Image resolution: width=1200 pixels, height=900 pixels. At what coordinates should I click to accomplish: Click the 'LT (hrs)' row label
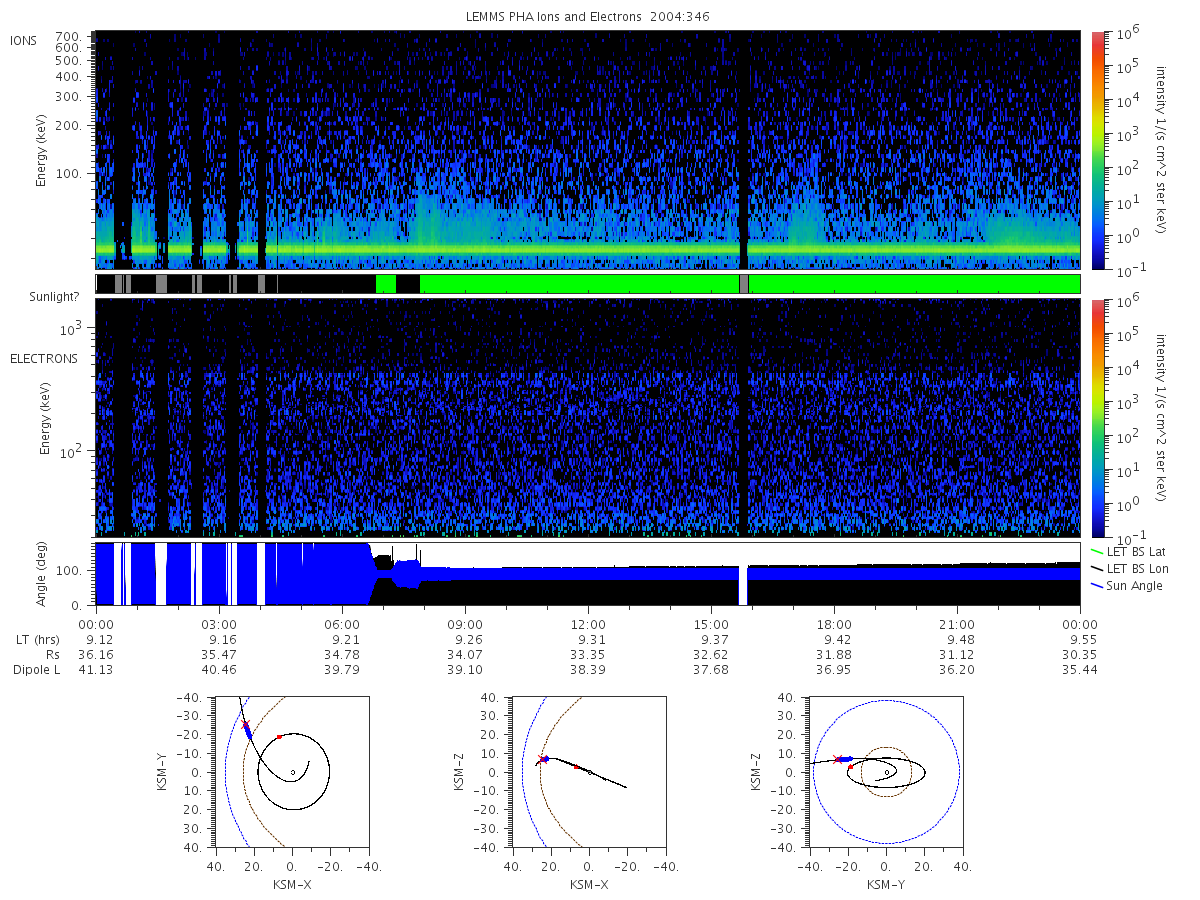click(40, 638)
